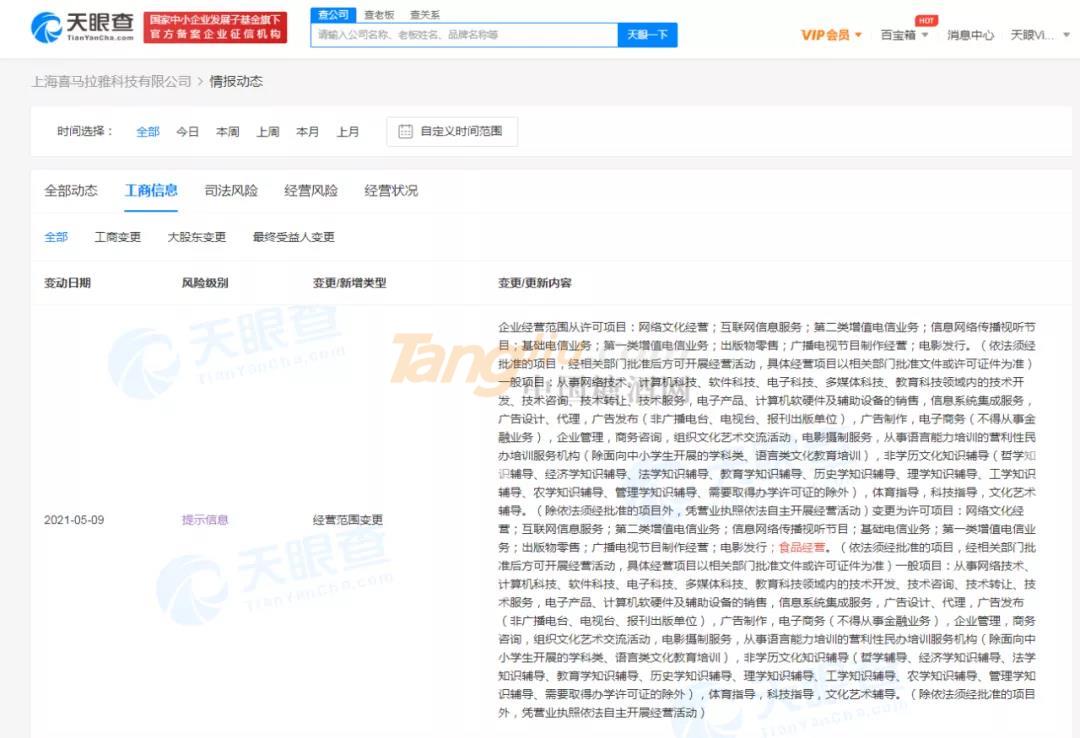The height and width of the screenshot is (738, 1080).
Task: Expand the VIP会员 dropdown
Action: [x=831, y=34]
